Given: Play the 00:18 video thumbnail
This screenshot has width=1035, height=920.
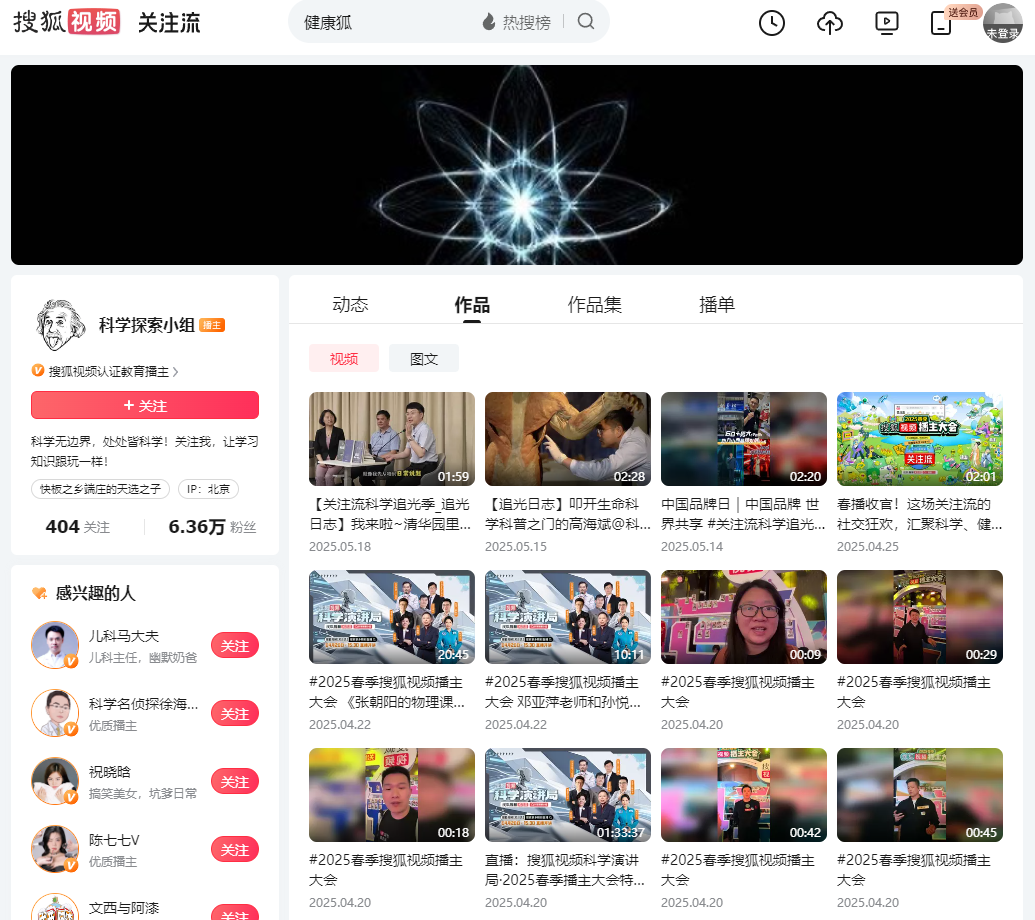Looking at the screenshot, I should tap(391, 795).
